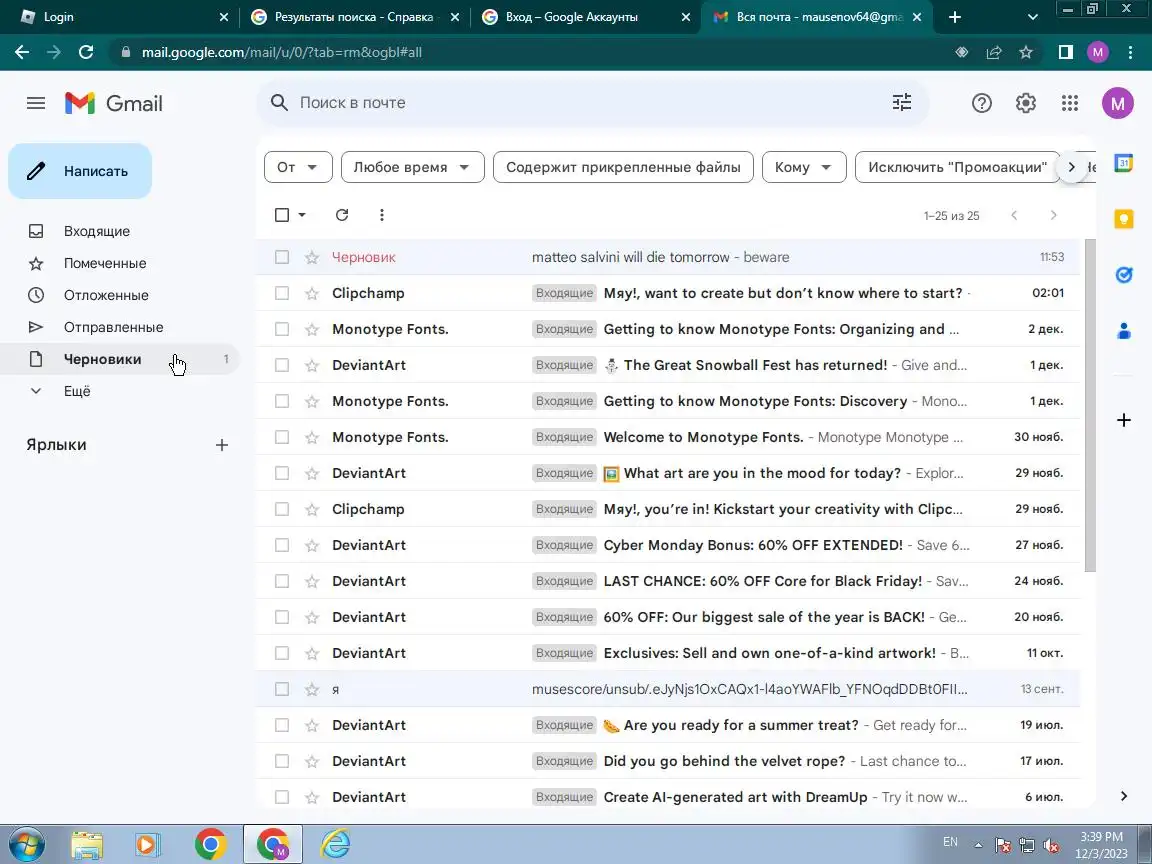The image size is (1152, 864).
Task: Open a new browser tab
Action: point(954,17)
